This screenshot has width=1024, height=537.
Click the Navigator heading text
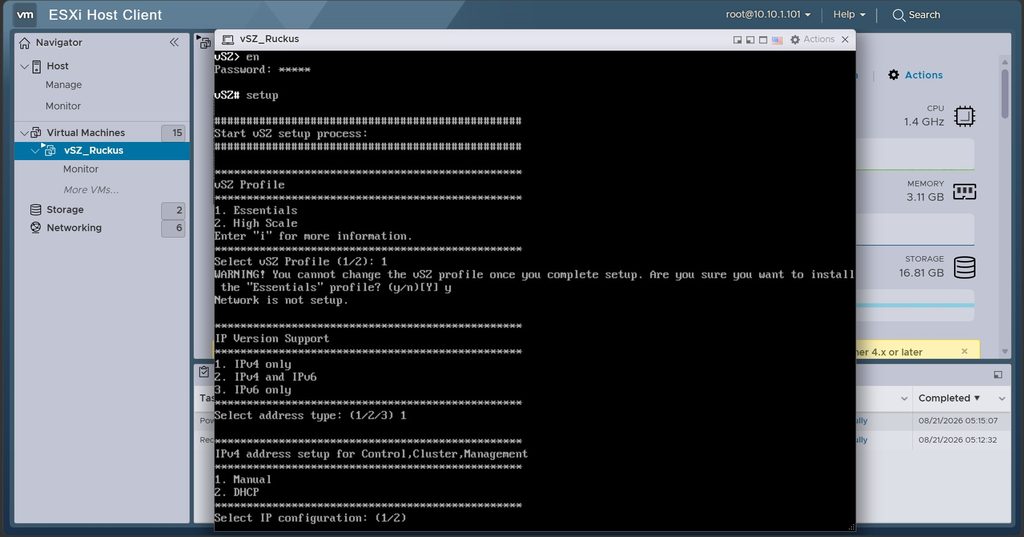[x=59, y=42]
